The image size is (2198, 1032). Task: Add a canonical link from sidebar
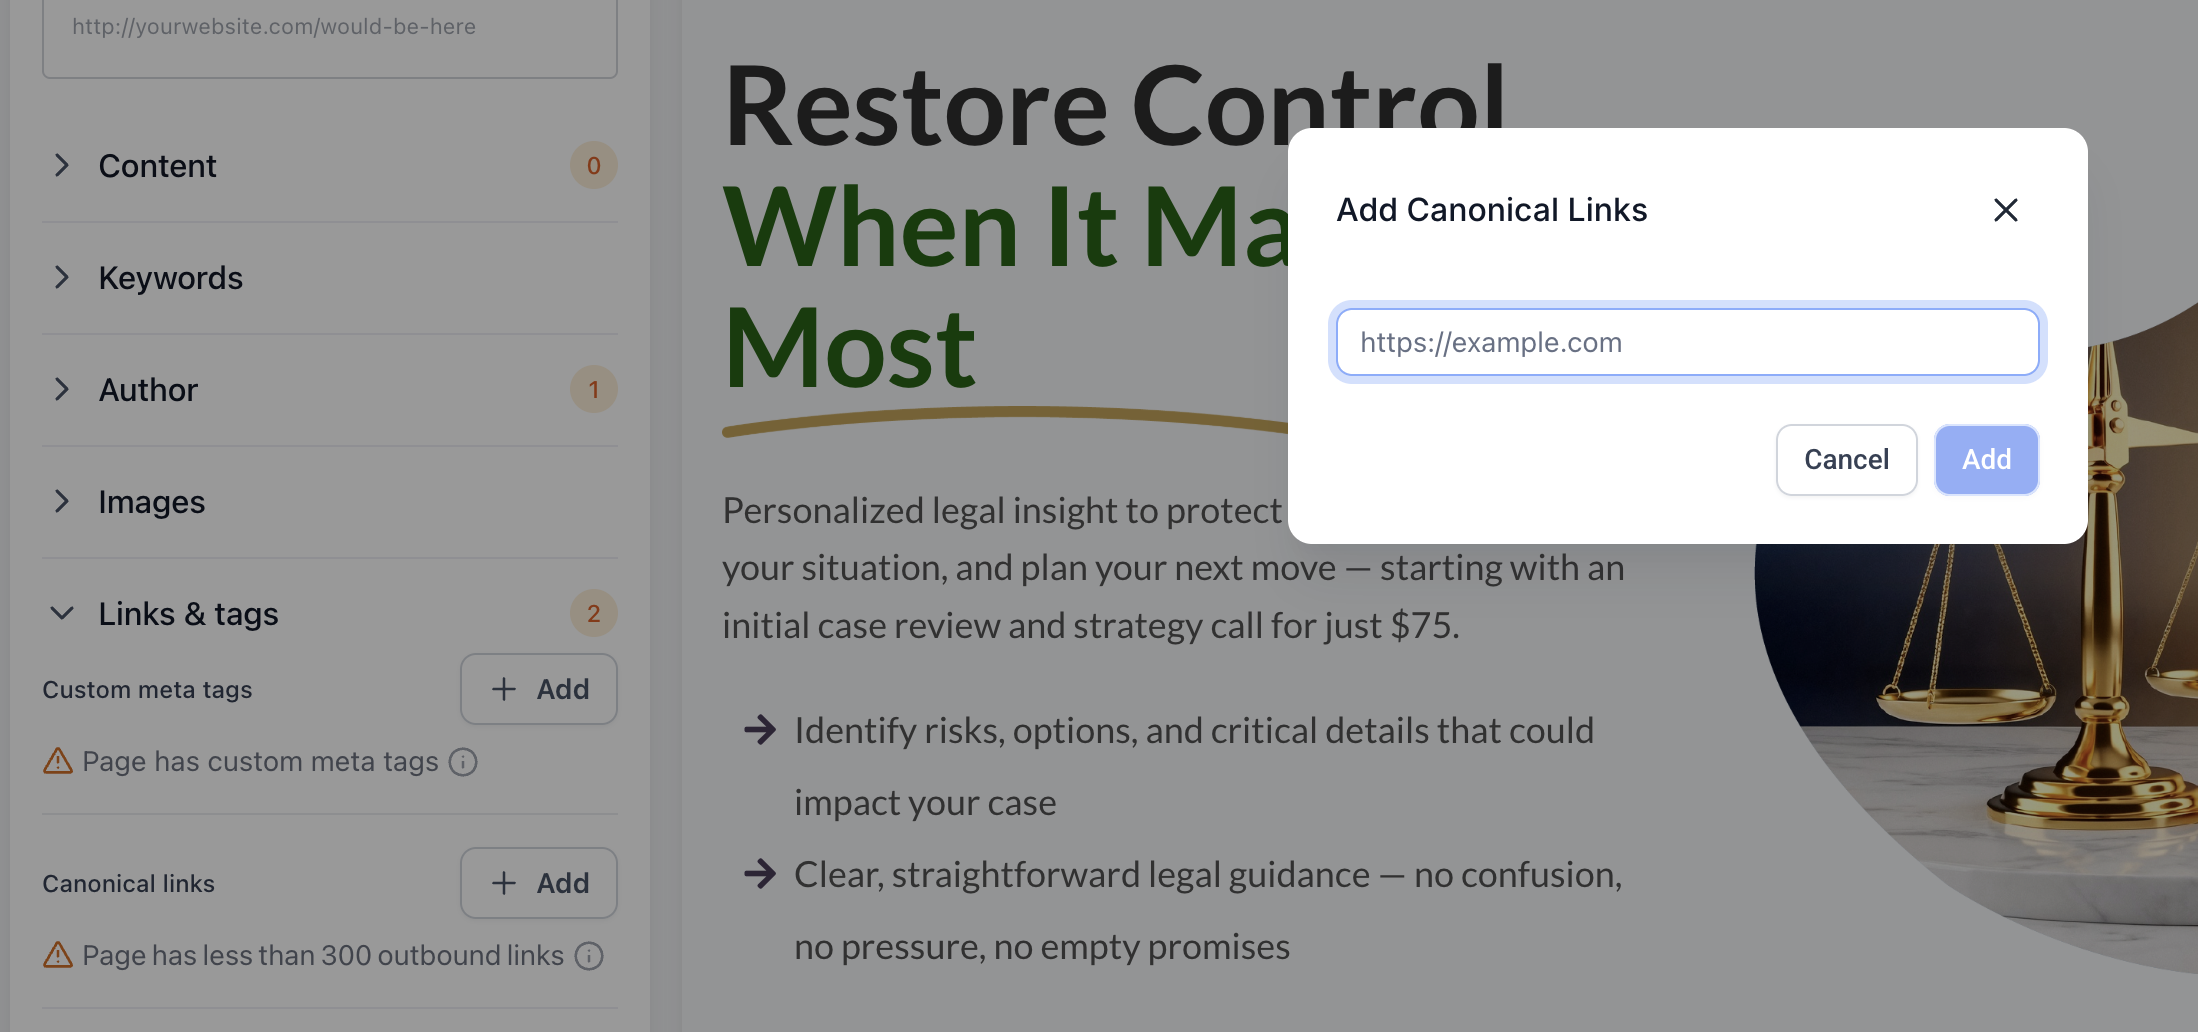[538, 883]
